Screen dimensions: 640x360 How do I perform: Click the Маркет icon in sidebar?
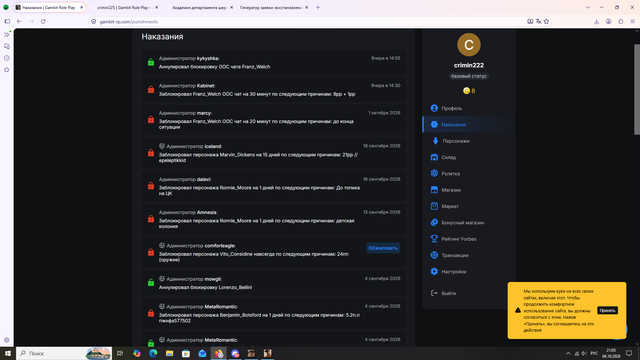[434, 206]
